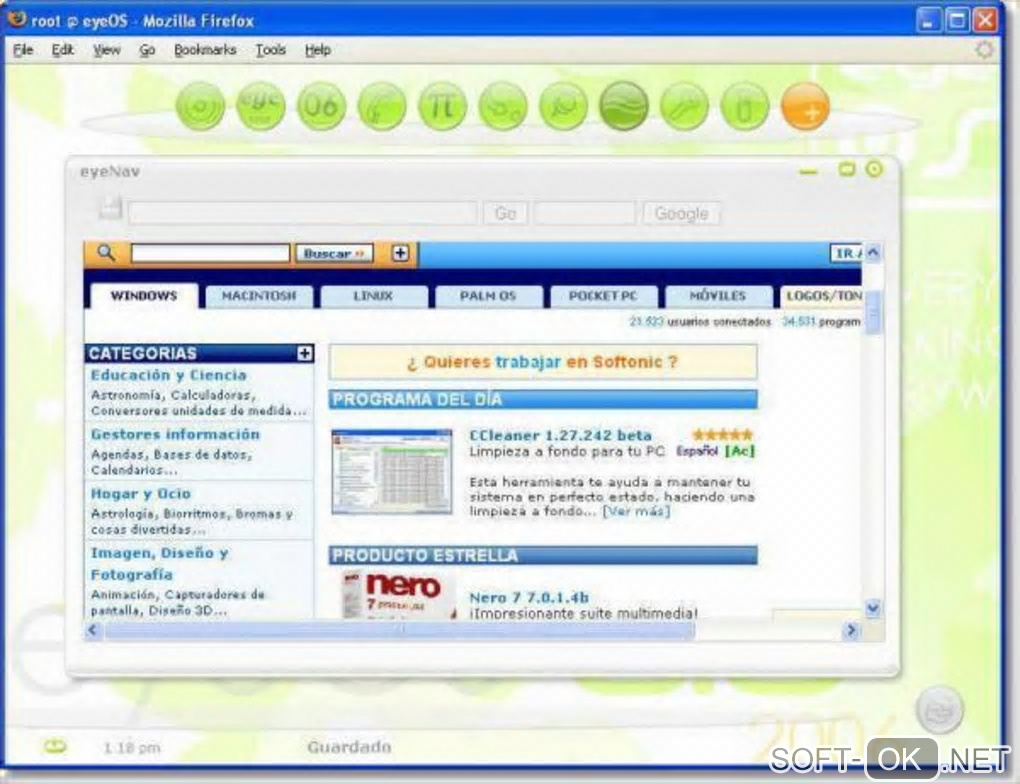
Task: Click the five-star rating for CCleaner
Action: click(722, 434)
